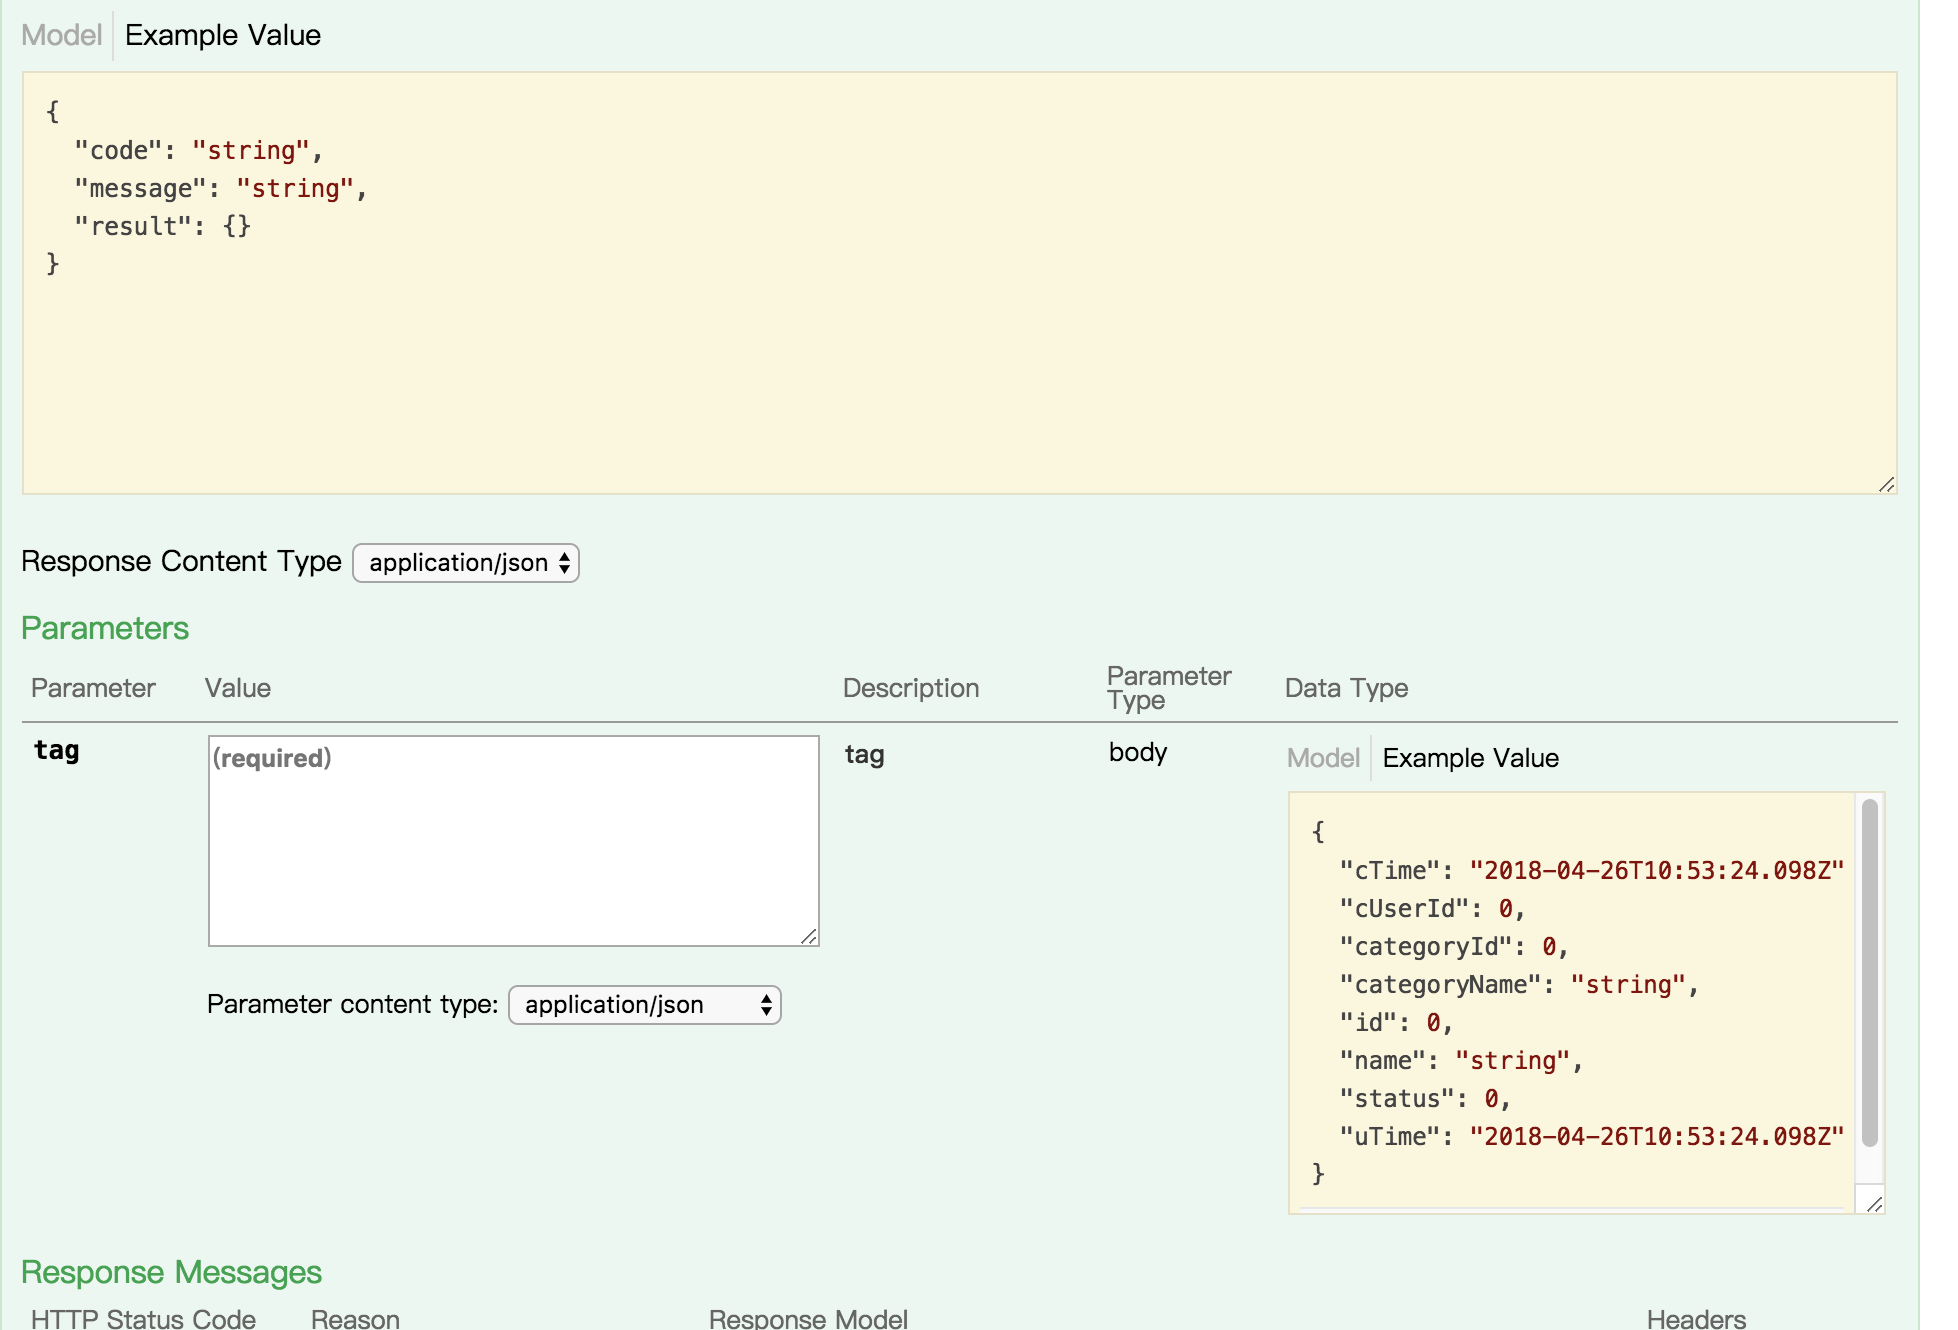Switch to the top Model tab
Viewport: 1958px width, 1330px height.
pos(61,35)
